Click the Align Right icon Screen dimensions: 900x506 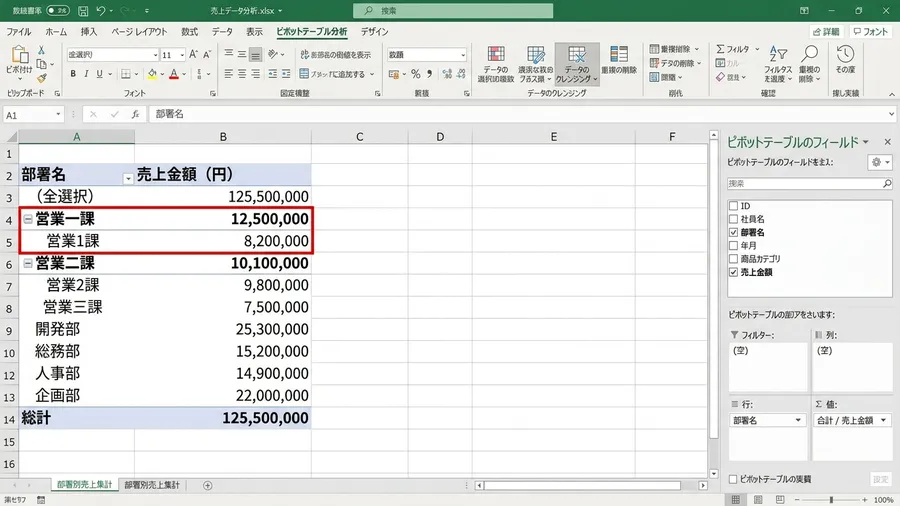(x=255, y=74)
